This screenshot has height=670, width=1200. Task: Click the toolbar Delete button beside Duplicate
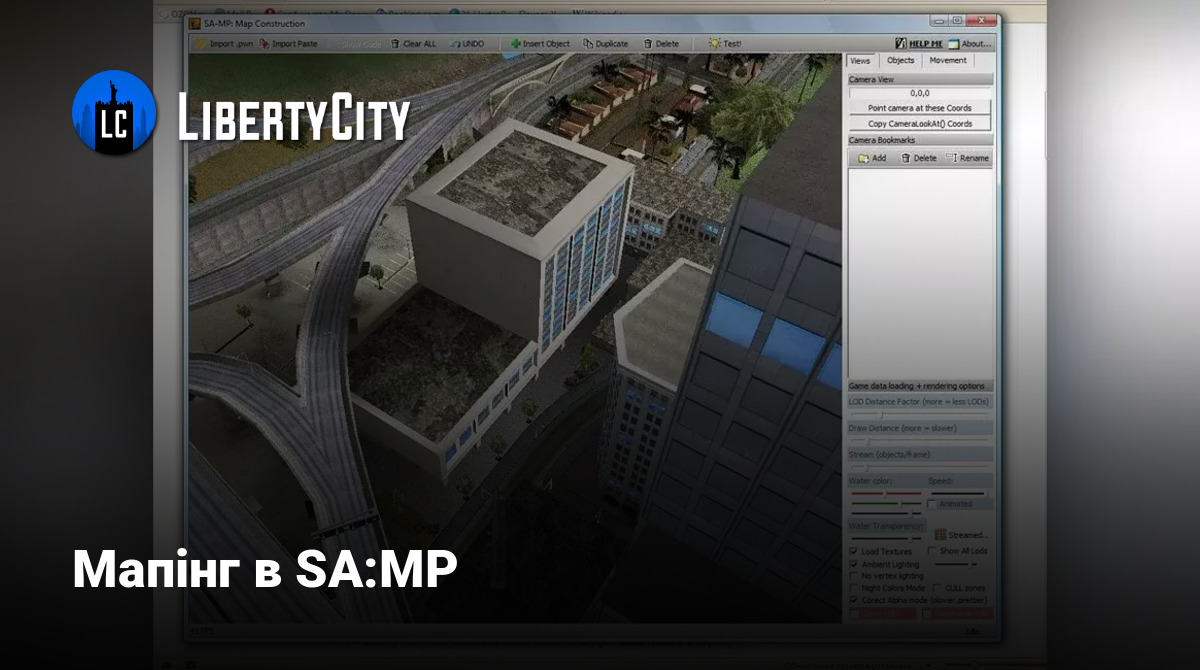point(661,44)
